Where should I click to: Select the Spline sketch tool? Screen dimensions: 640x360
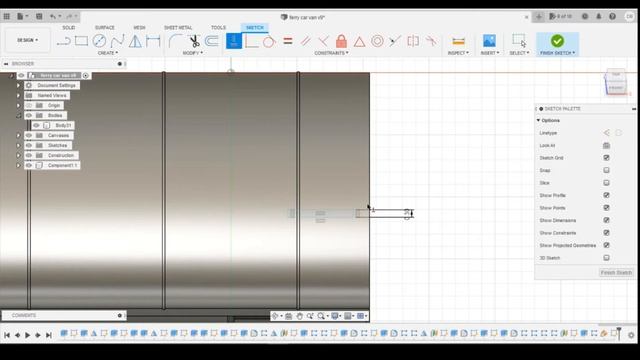(x=117, y=41)
